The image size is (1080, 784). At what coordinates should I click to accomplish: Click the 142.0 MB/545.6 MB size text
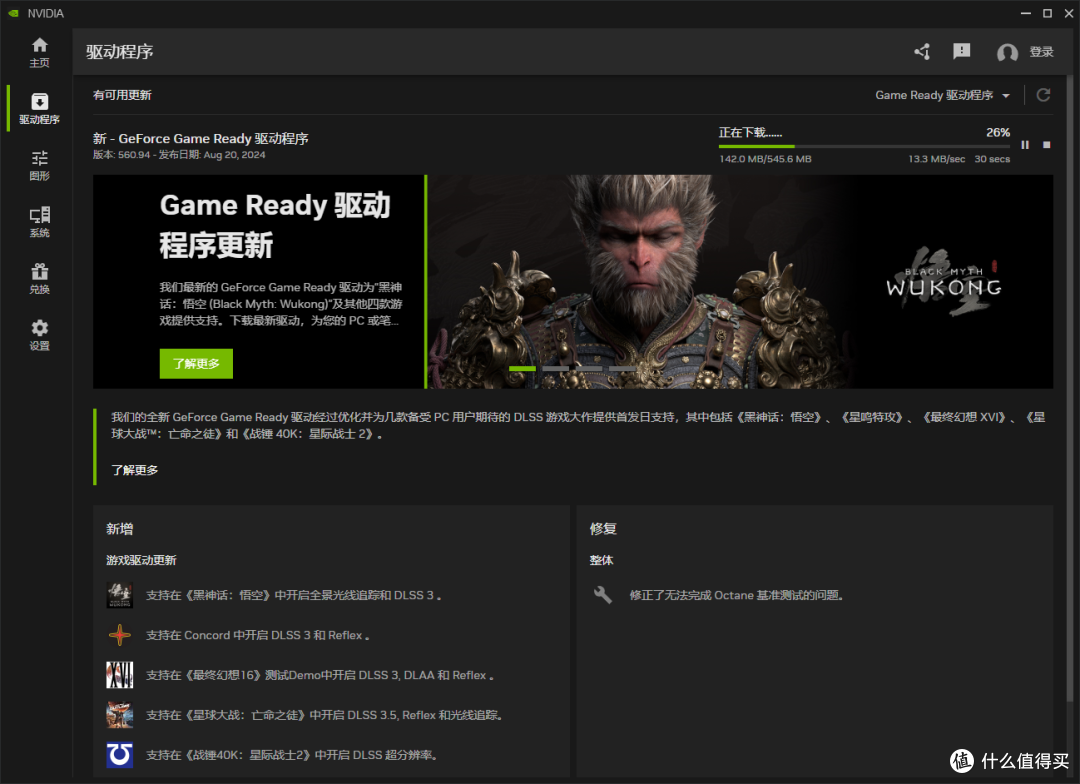click(x=765, y=159)
